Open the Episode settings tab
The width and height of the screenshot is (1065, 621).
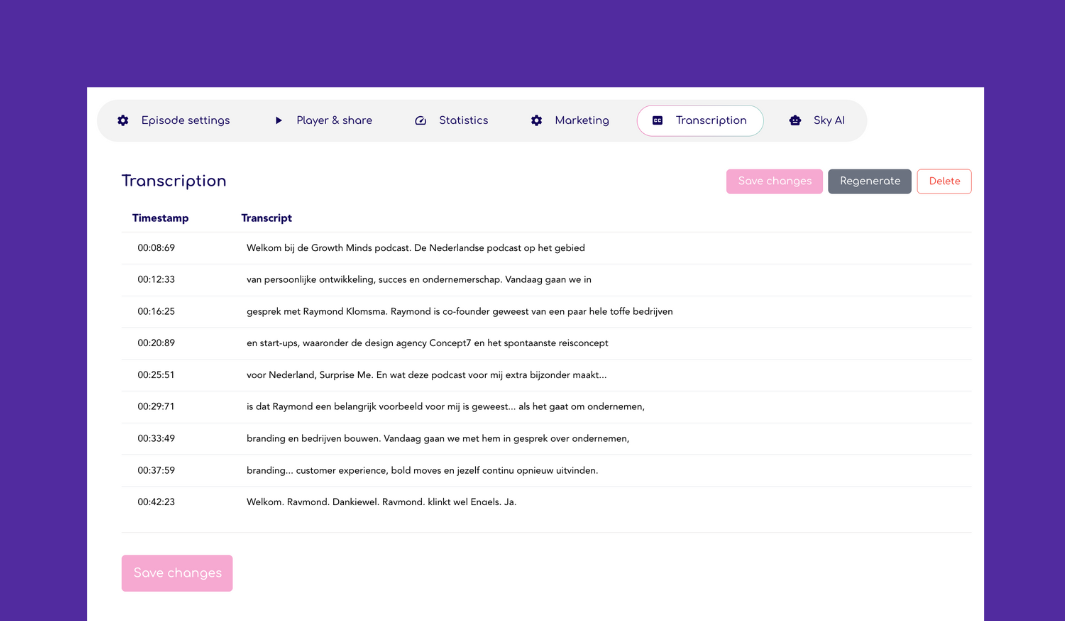[174, 120]
